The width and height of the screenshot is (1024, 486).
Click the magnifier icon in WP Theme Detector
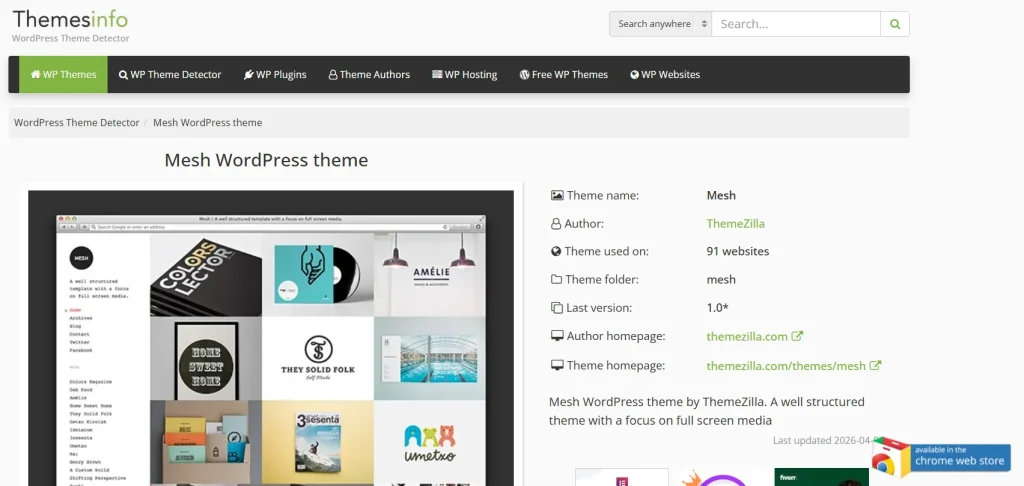(123, 74)
